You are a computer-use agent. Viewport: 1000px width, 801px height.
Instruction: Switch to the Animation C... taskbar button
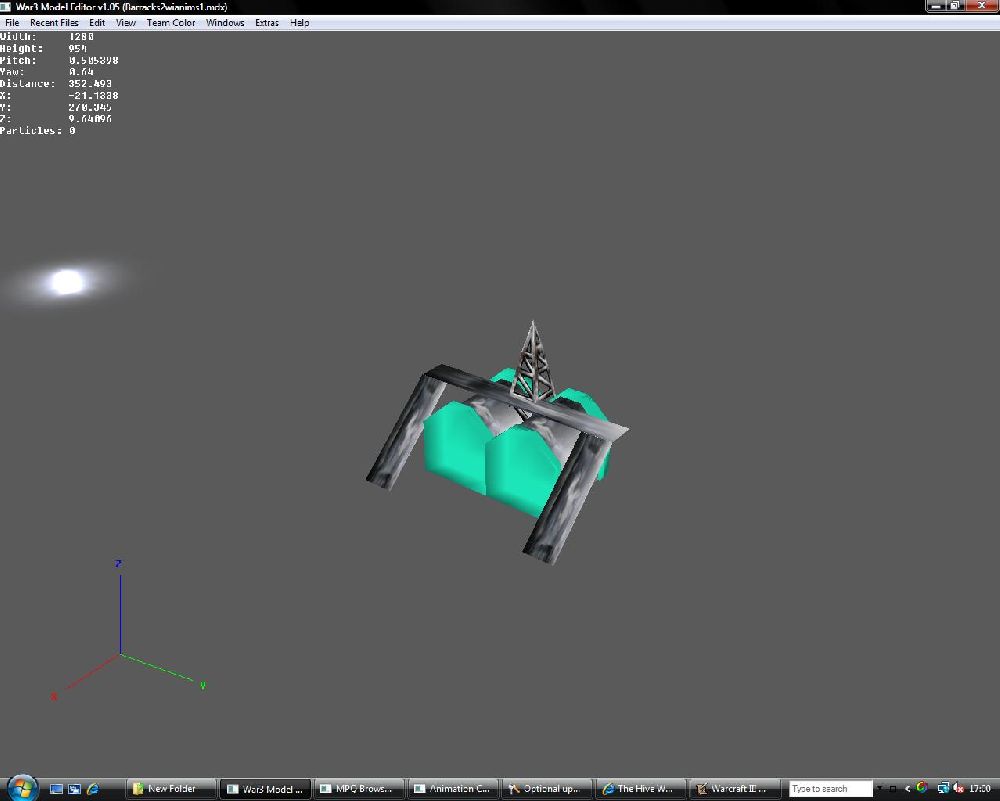(453, 789)
